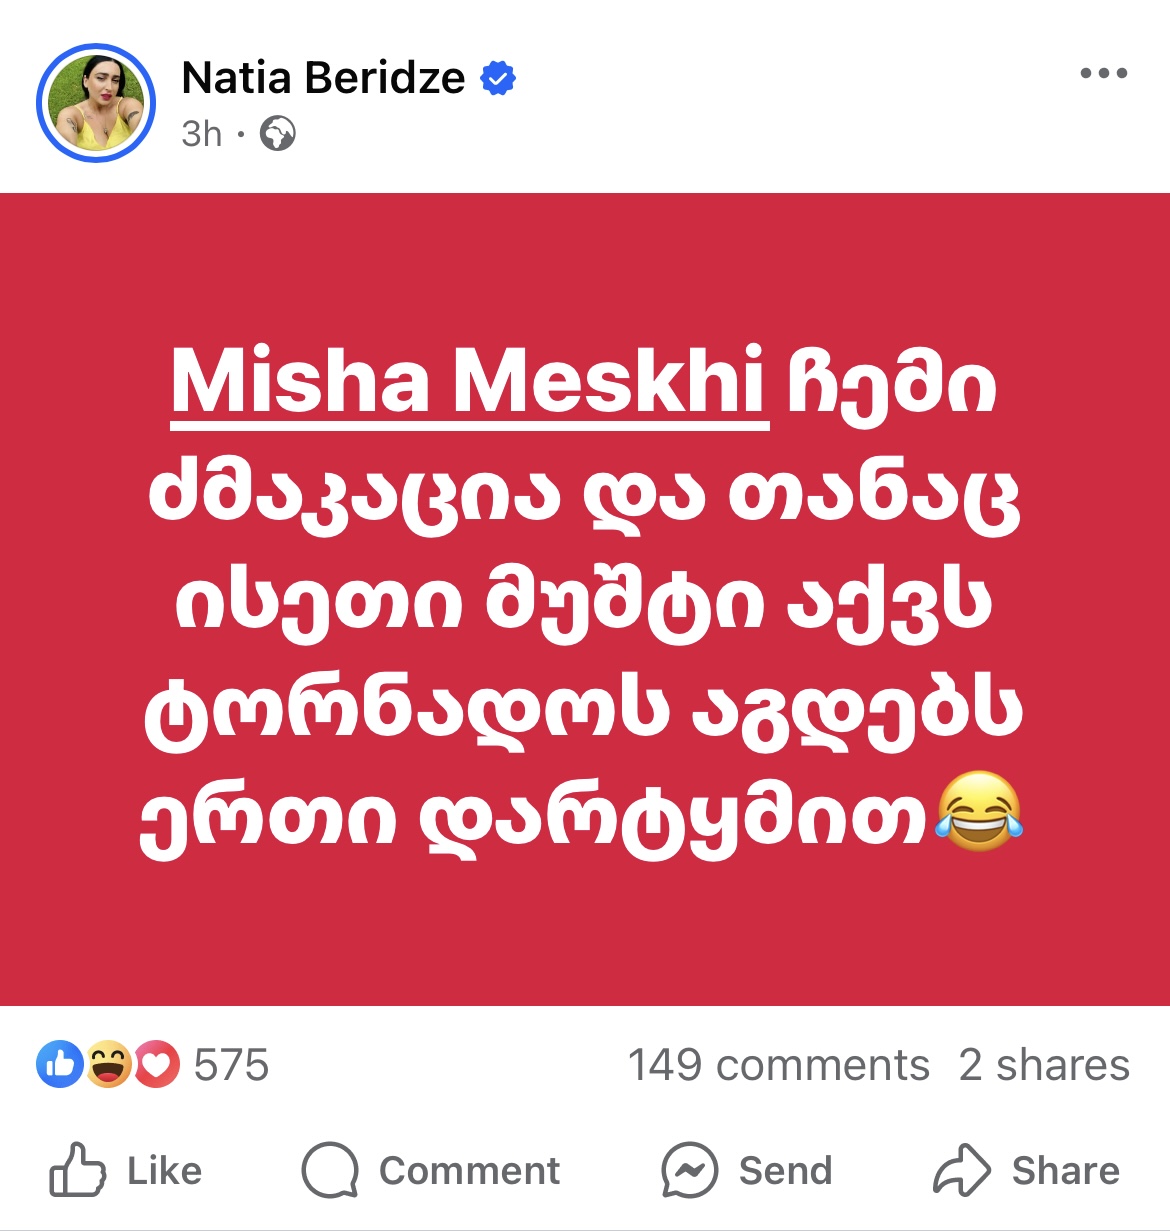Image resolution: width=1170 pixels, height=1231 pixels.
Task: View the 149 comments
Action: pyautogui.click(x=778, y=1066)
